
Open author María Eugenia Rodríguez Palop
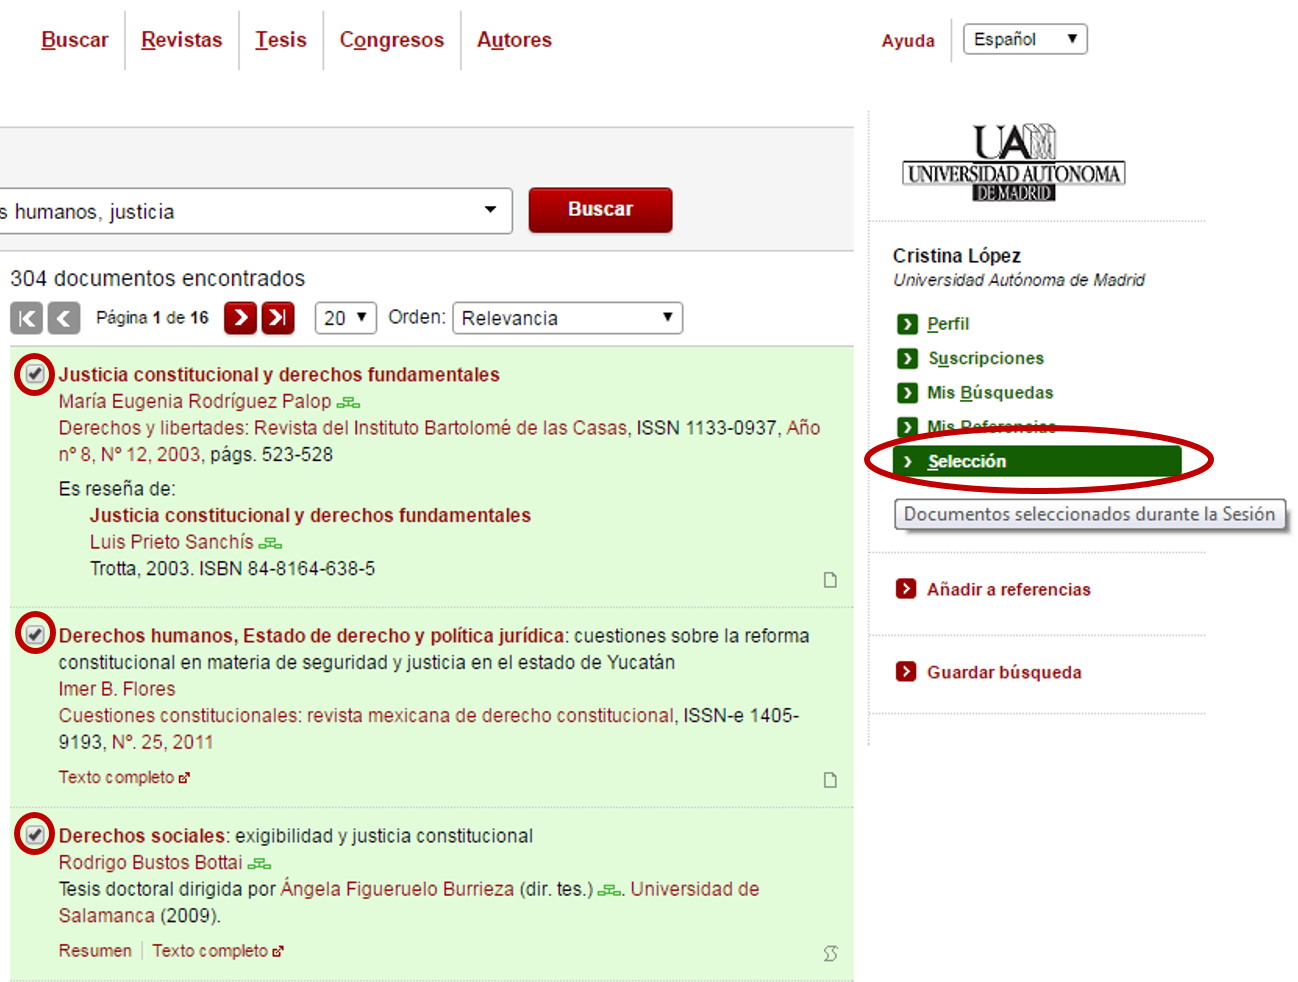click(x=195, y=401)
